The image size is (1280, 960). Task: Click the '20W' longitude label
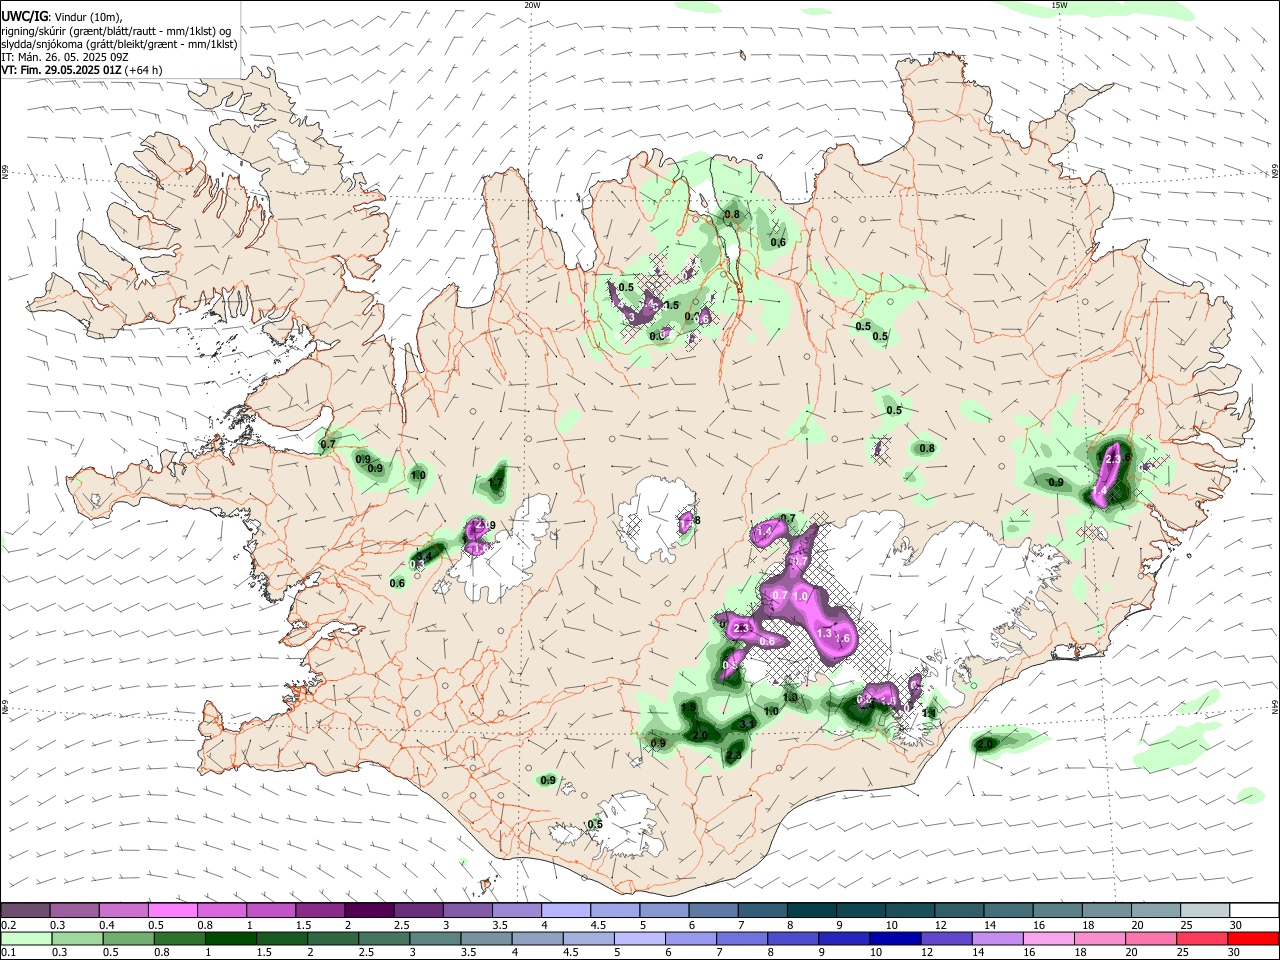click(x=532, y=5)
